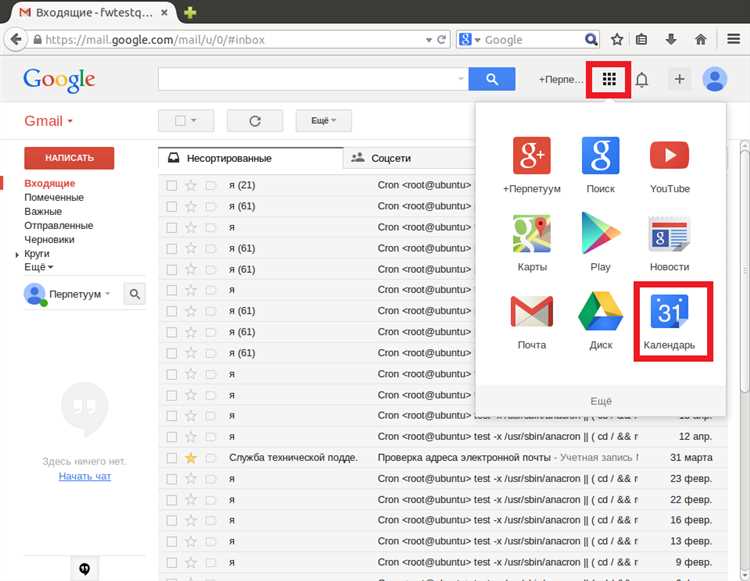The height and width of the screenshot is (581, 750).
Task: Click the refresh inbox button
Action: click(x=255, y=121)
